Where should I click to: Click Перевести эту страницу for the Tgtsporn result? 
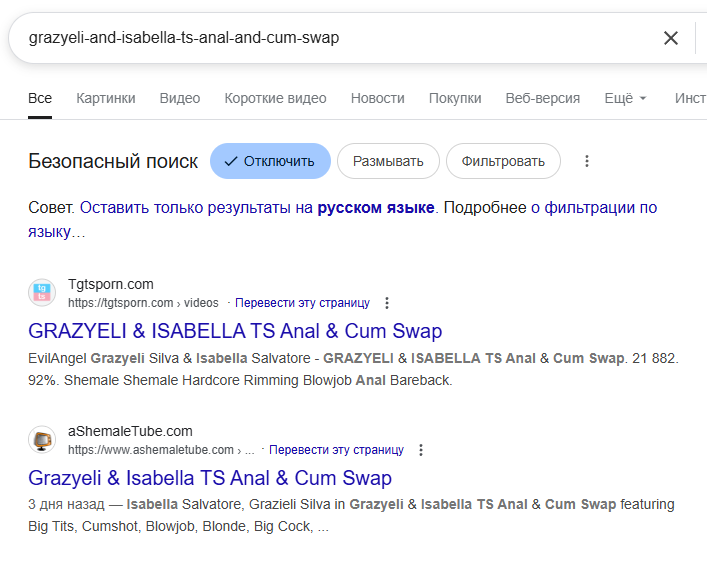tap(302, 303)
